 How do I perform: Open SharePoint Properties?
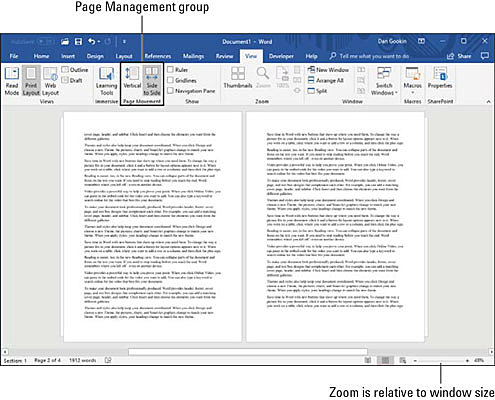point(440,78)
